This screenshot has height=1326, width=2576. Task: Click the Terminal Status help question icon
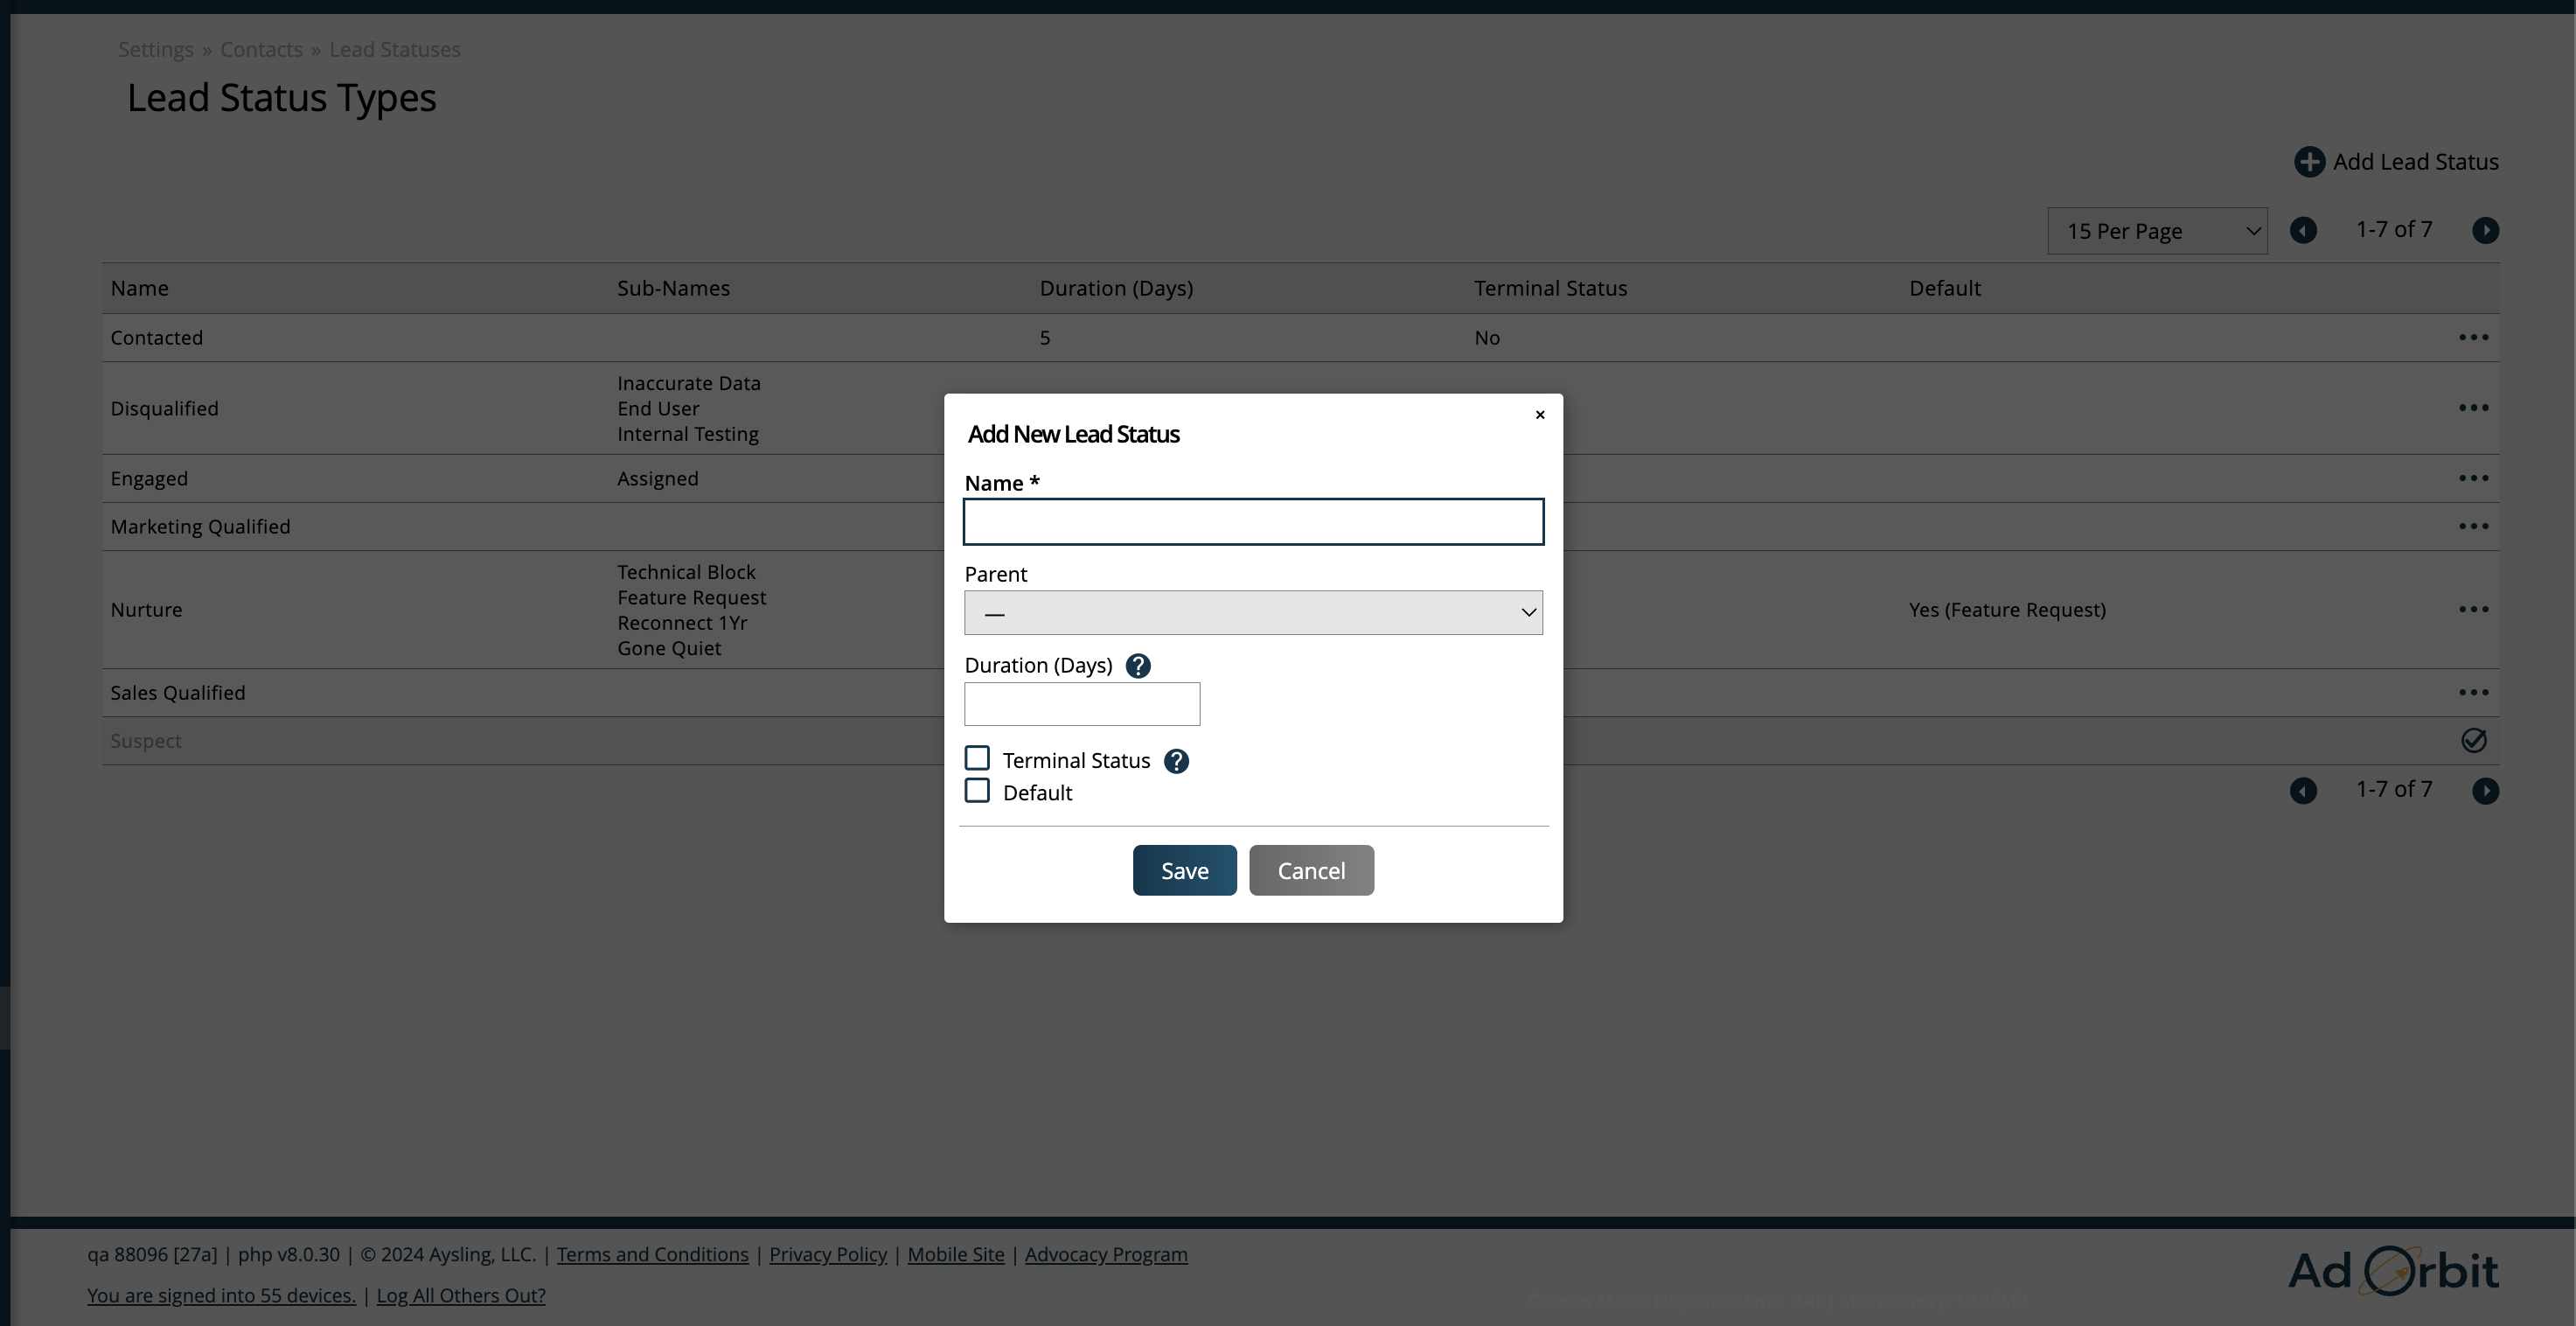[1176, 761]
